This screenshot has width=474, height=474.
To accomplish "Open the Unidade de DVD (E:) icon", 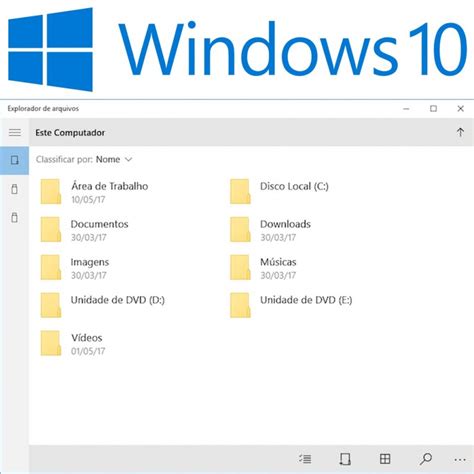I will pyautogui.click(x=240, y=305).
